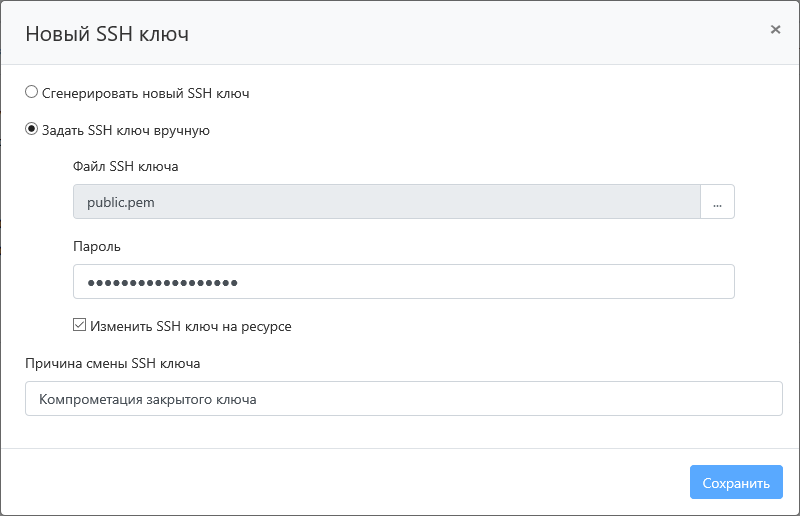Click the Файл SSH ключа field label
Image resolution: width=800 pixels, height=516 pixels.
pyautogui.click(x=125, y=166)
